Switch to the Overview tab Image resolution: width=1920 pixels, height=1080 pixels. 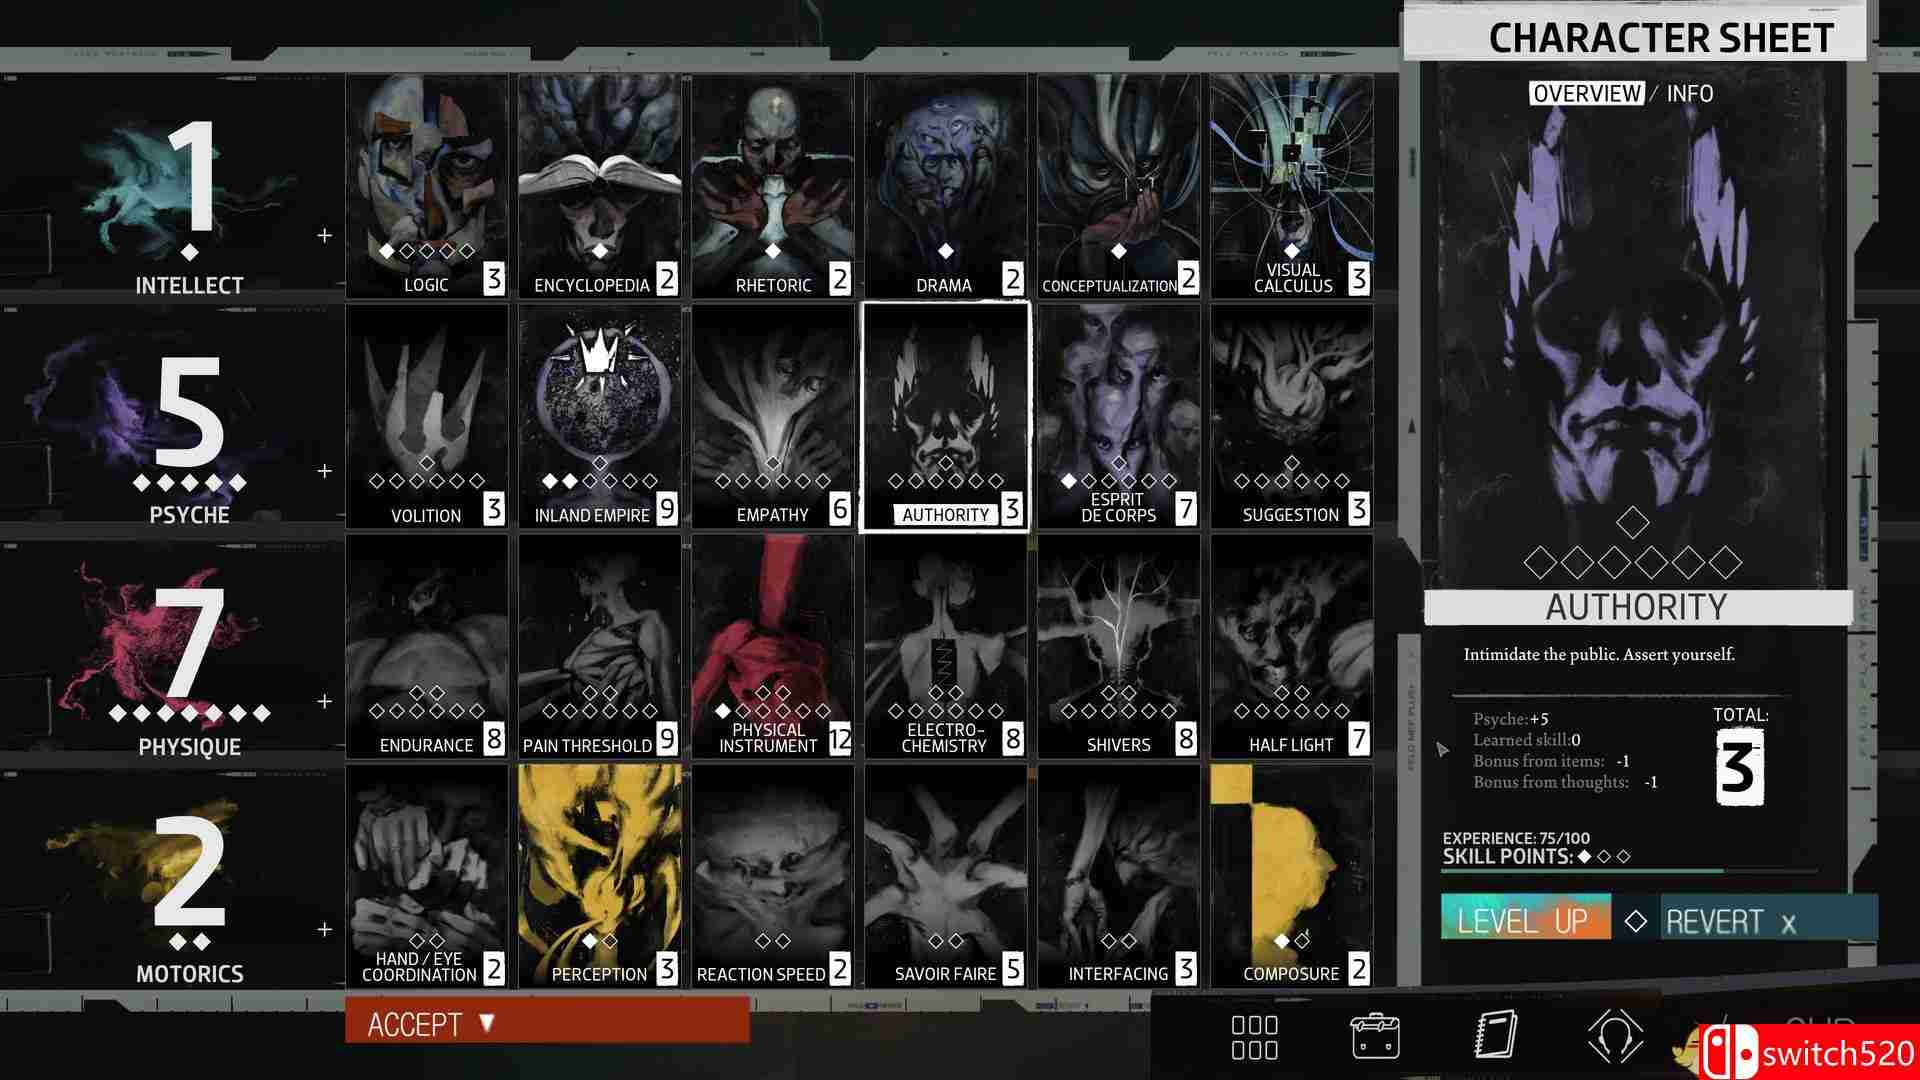point(1586,94)
